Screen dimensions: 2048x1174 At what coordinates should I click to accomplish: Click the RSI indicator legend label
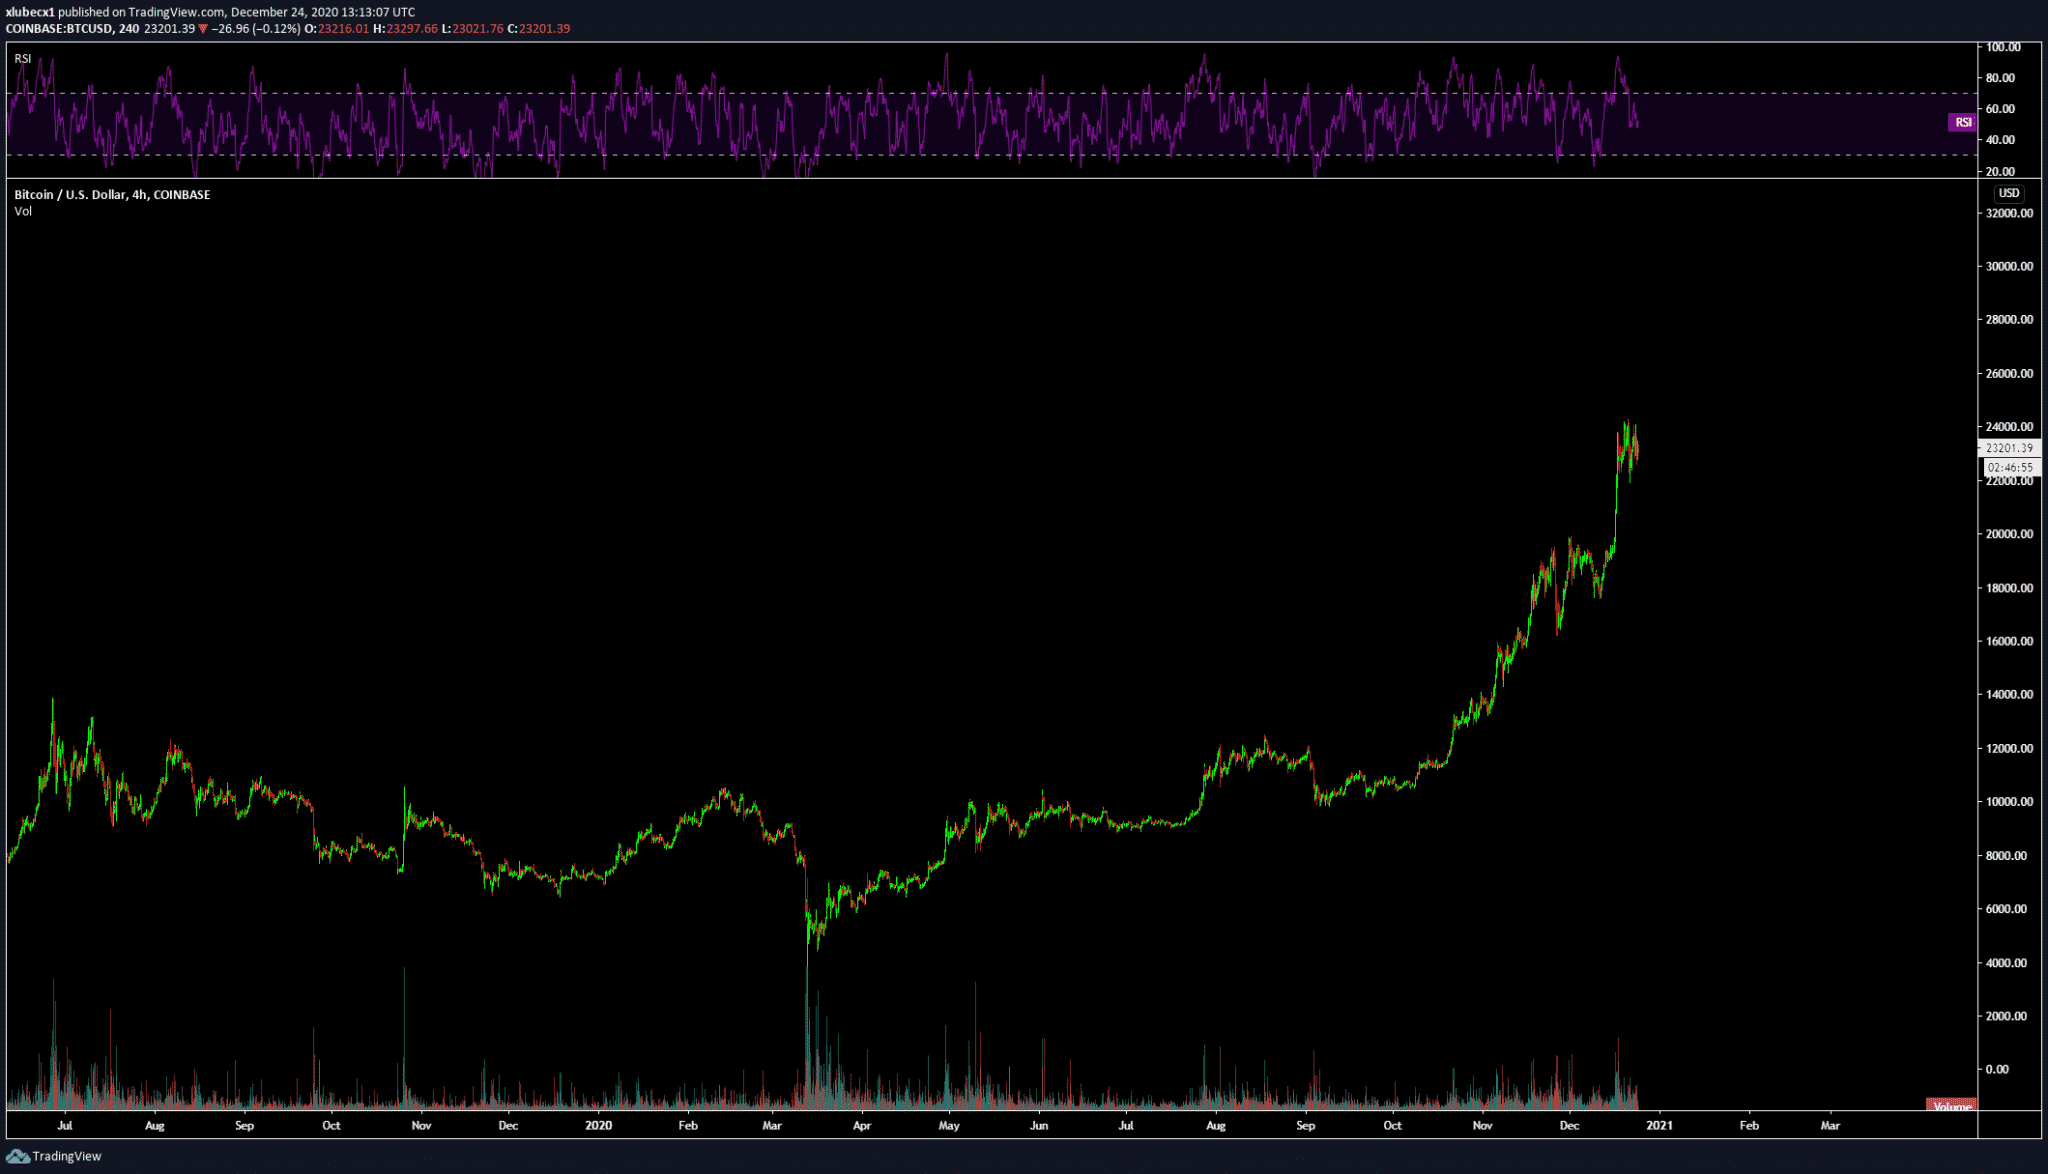(23, 59)
